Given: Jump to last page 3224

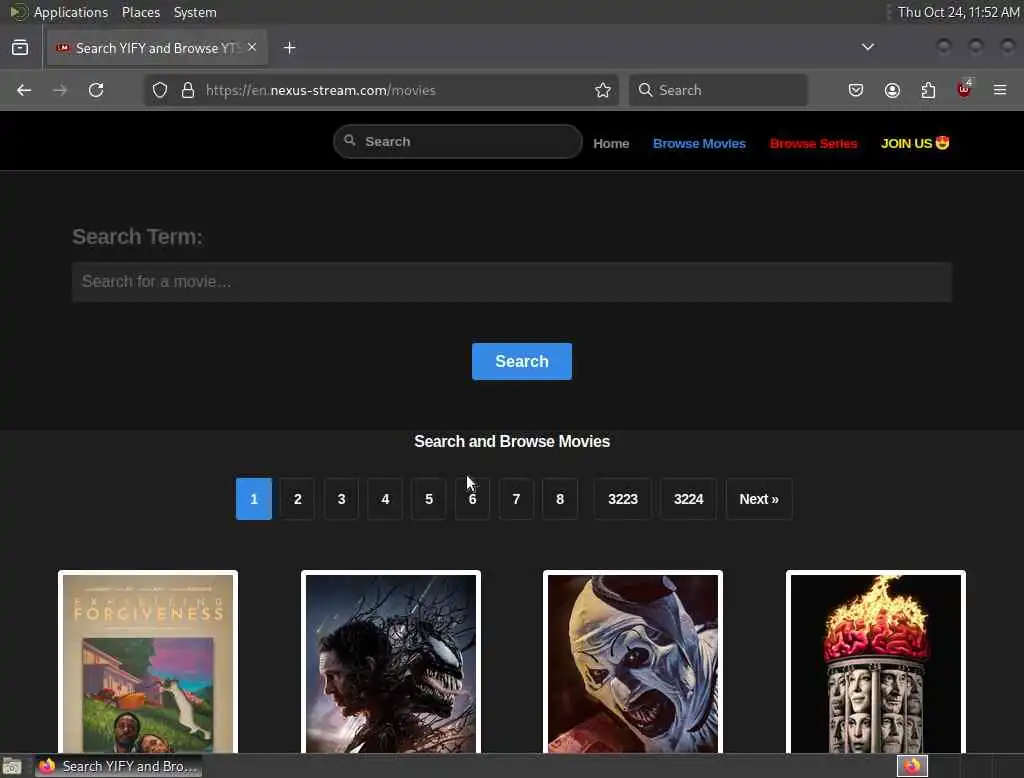Looking at the screenshot, I should [688, 499].
